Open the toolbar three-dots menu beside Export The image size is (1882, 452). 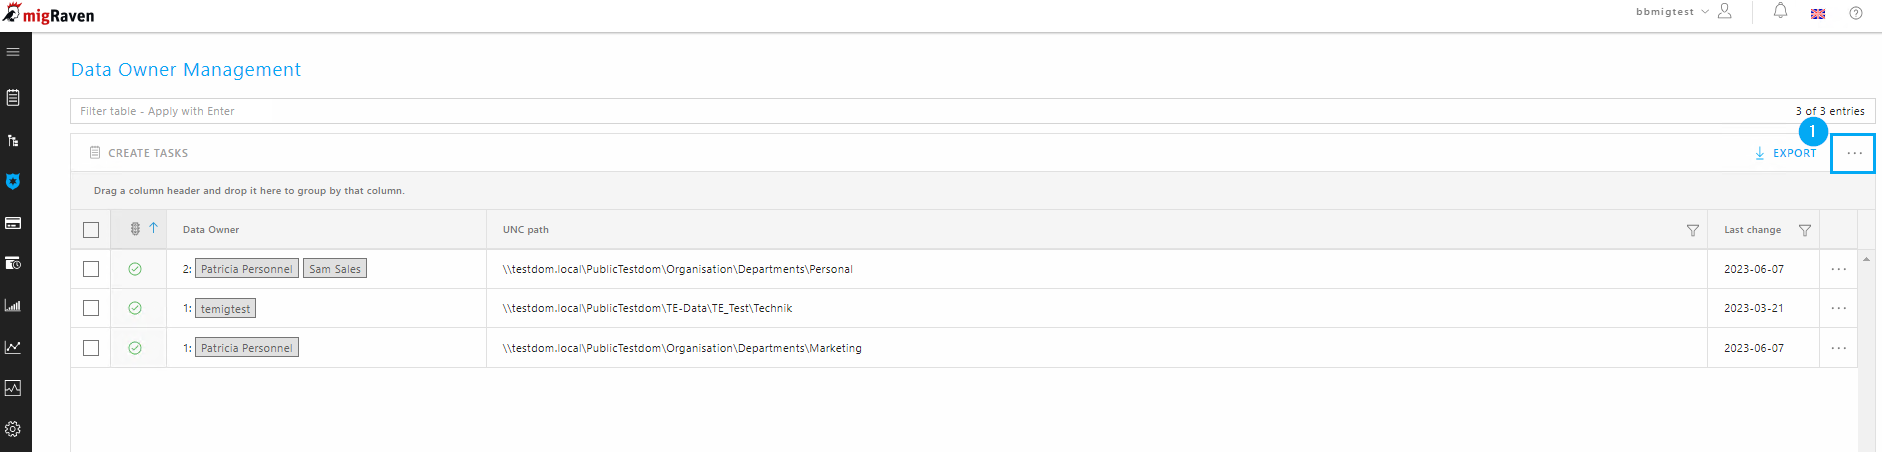point(1854,153)
